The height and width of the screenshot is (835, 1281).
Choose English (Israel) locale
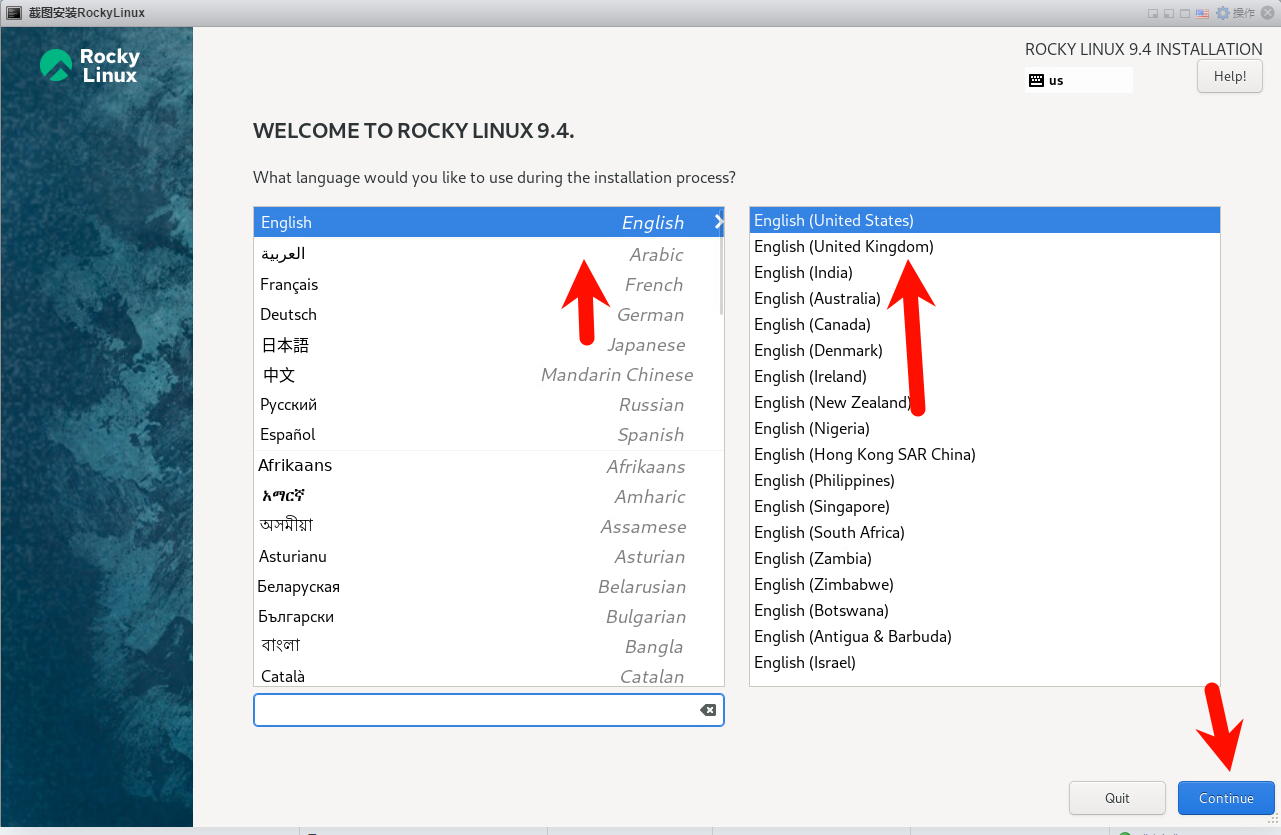point(985,662)
